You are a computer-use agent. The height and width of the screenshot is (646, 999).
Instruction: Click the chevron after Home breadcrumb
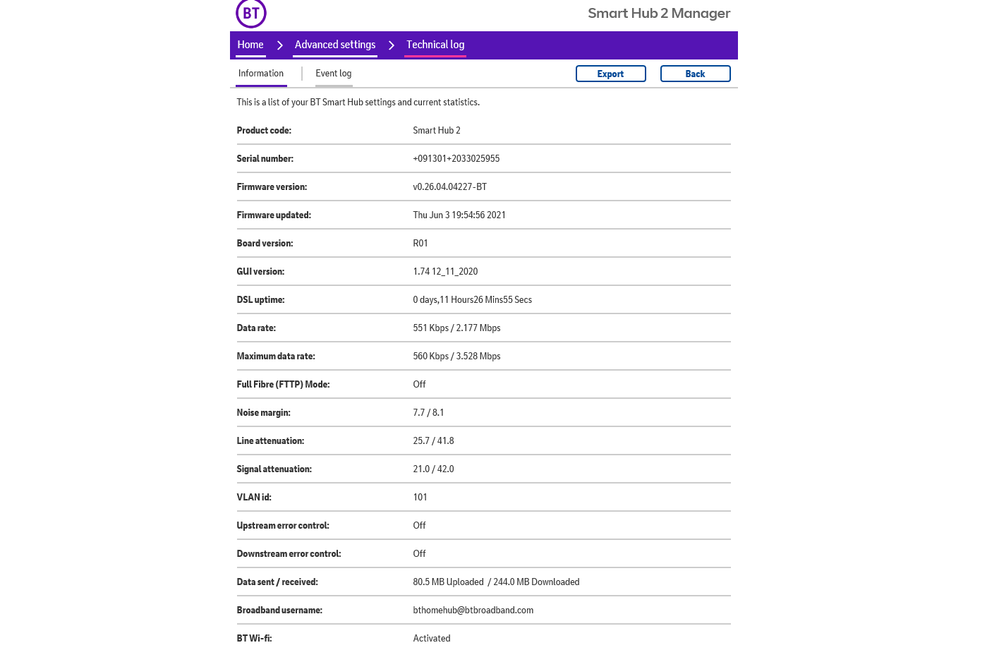[280, 45]
